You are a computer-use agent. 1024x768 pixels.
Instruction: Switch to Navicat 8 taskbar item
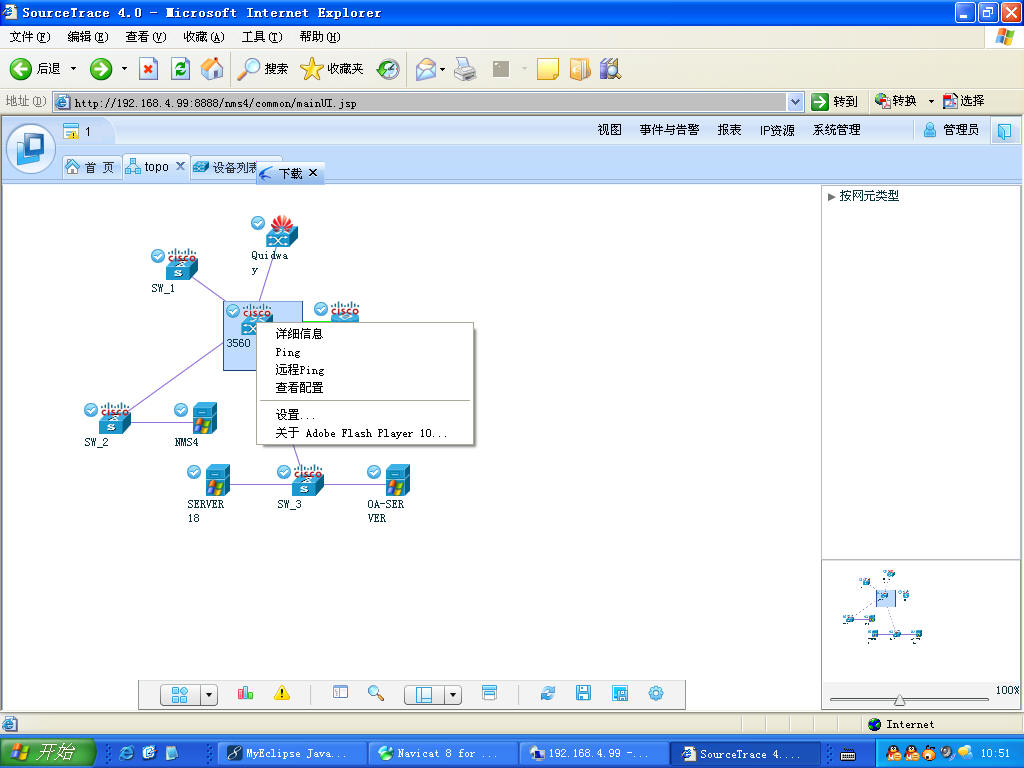tap(441, 753)
